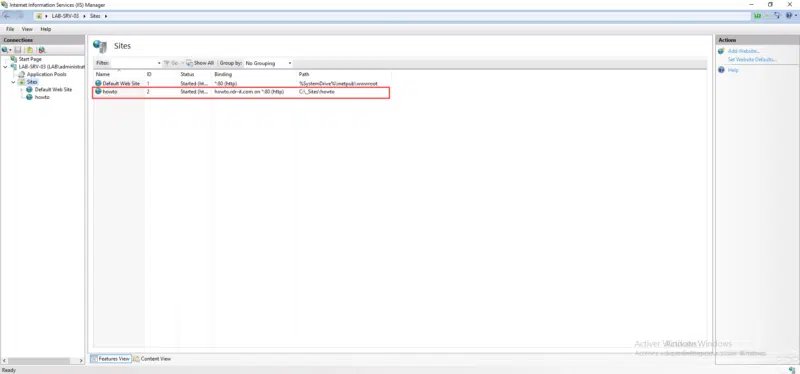Click the Delete Connection icon in Connections toolbar
800x374 pixels.
[42, 50]
